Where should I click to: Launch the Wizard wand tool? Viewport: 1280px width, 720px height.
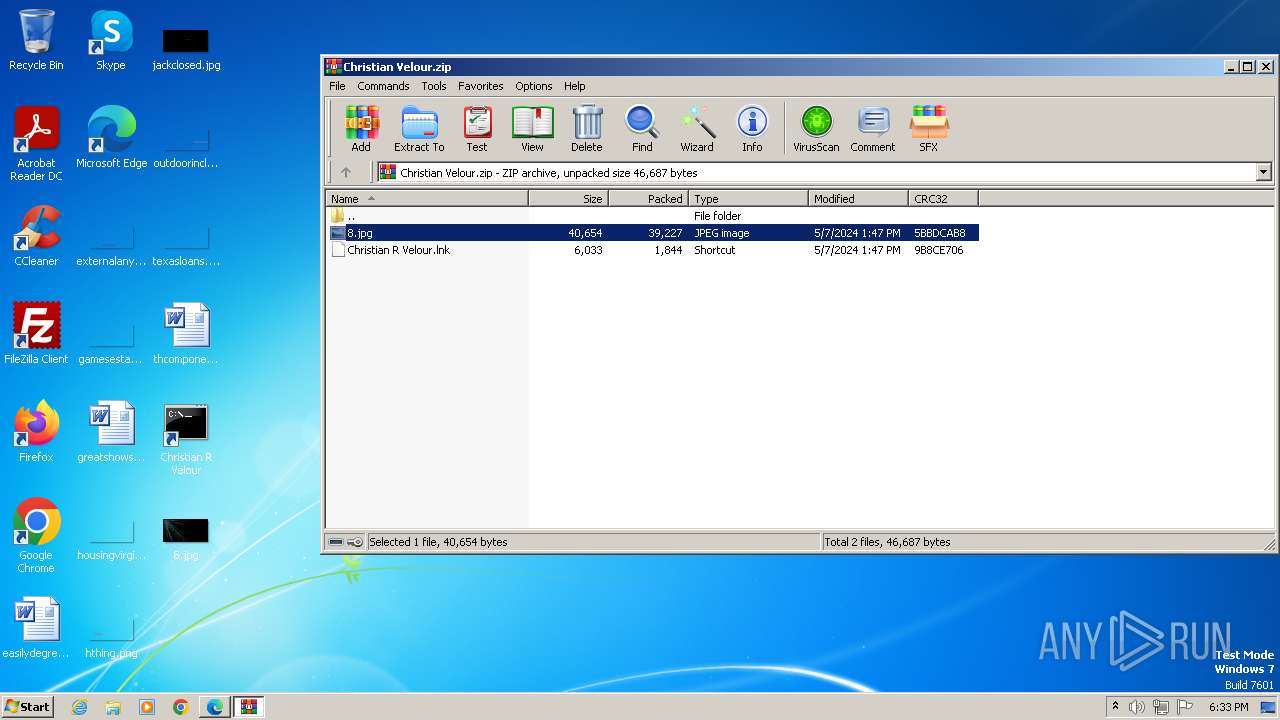697,128
